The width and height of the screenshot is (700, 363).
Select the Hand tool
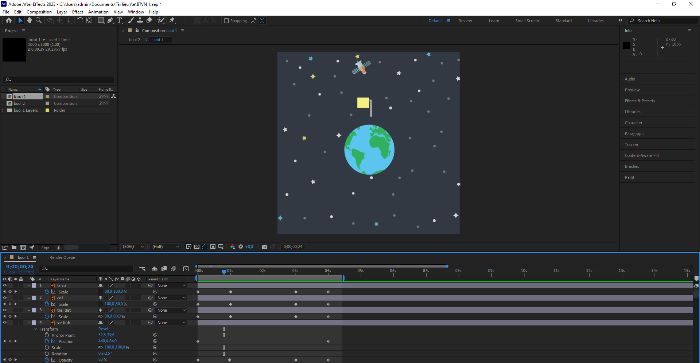[x=29, y=21]
